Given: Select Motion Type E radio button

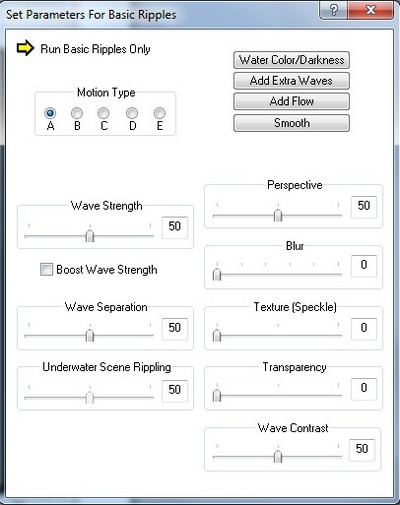Looking at the screenshot, I should (160, 113).
